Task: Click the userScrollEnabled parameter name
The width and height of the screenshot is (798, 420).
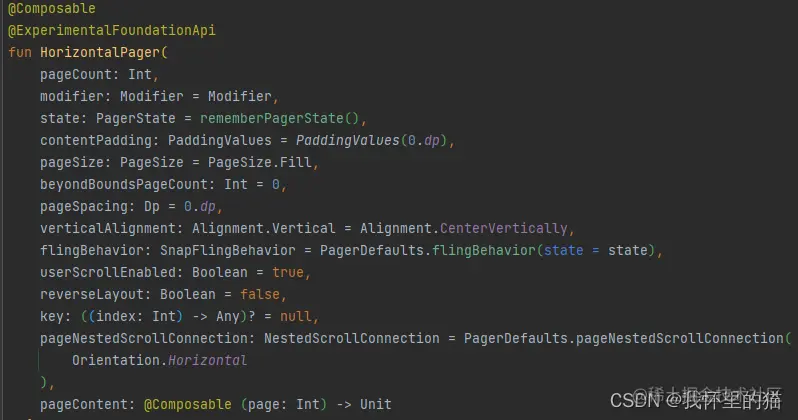Action: pos(108,272)
